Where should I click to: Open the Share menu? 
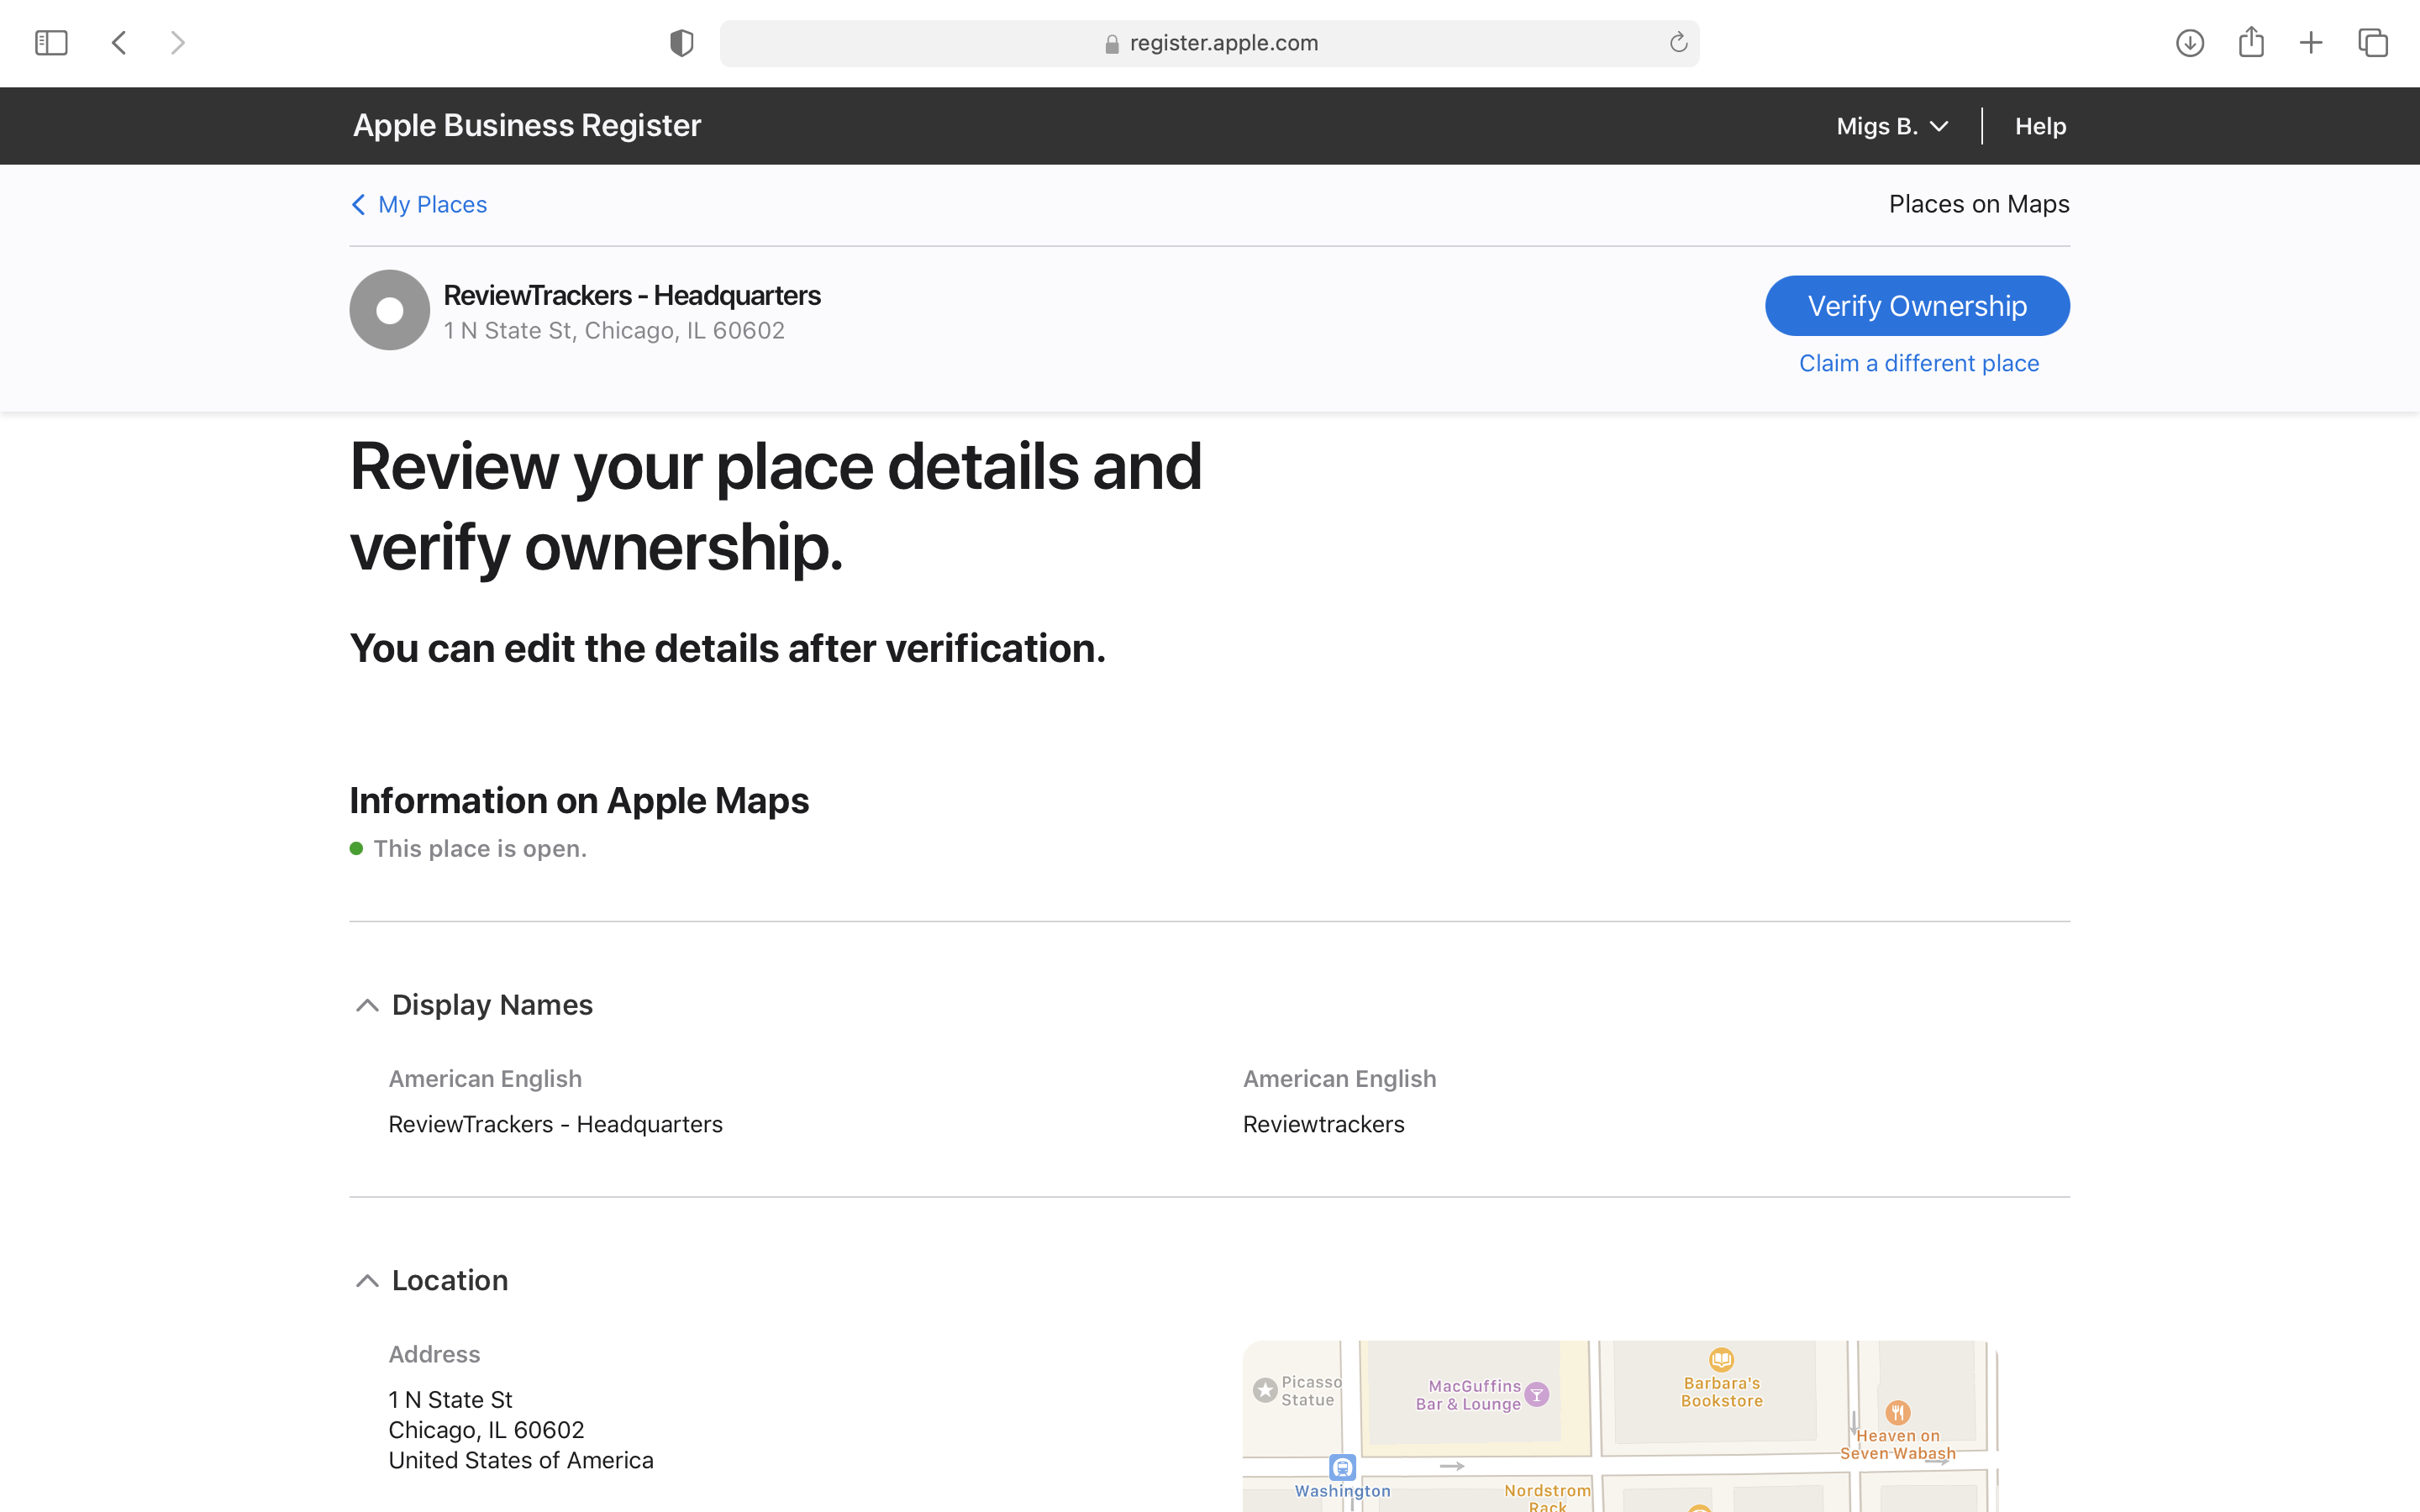click(x=2251, y=42)
